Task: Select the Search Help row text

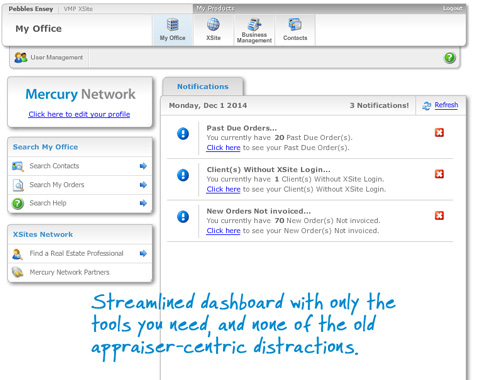Action: click(x=48, y=203)
